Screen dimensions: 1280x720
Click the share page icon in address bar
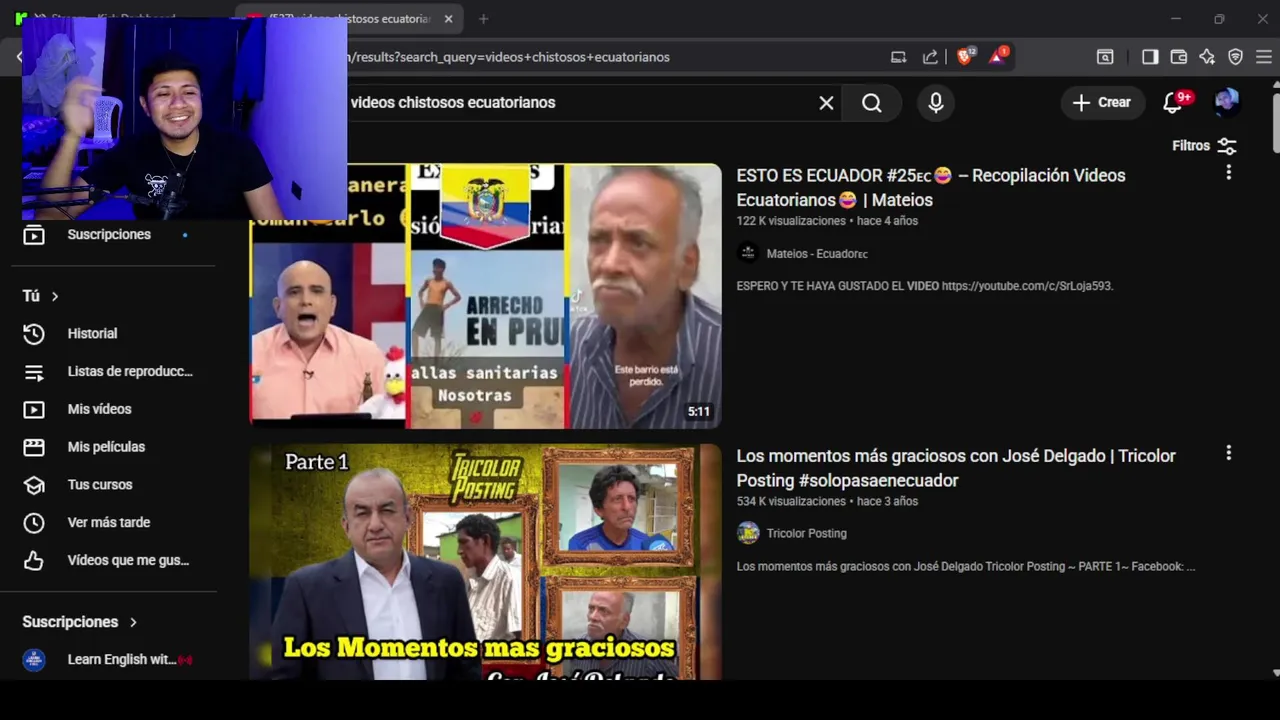(931, 57)
